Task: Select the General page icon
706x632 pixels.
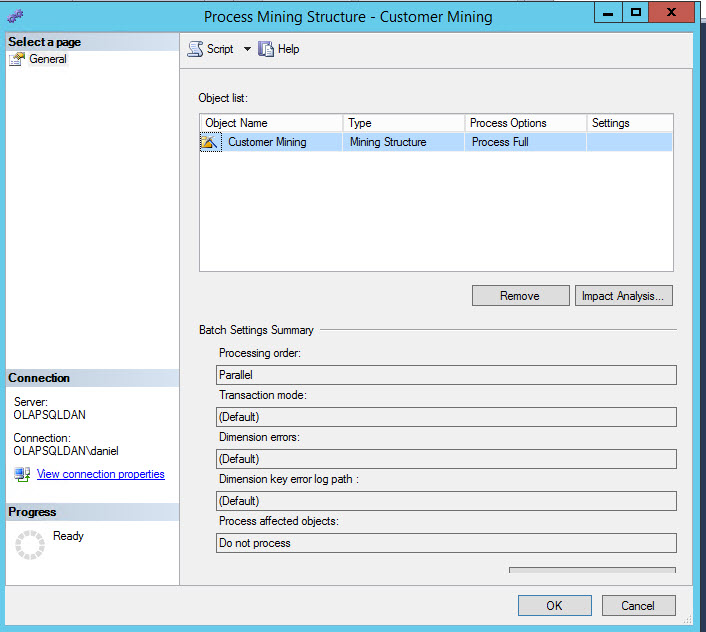Action: pos(17,59)
